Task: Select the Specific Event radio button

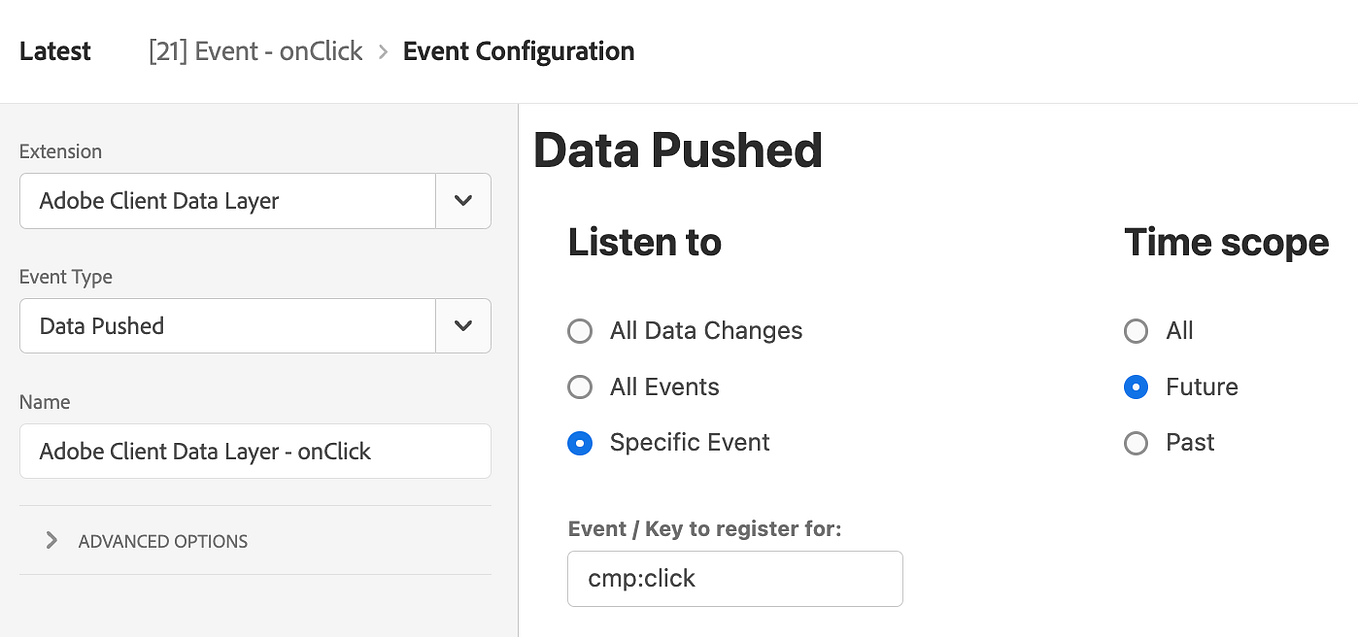Action: pyautogui.click(x=580, y=443)
